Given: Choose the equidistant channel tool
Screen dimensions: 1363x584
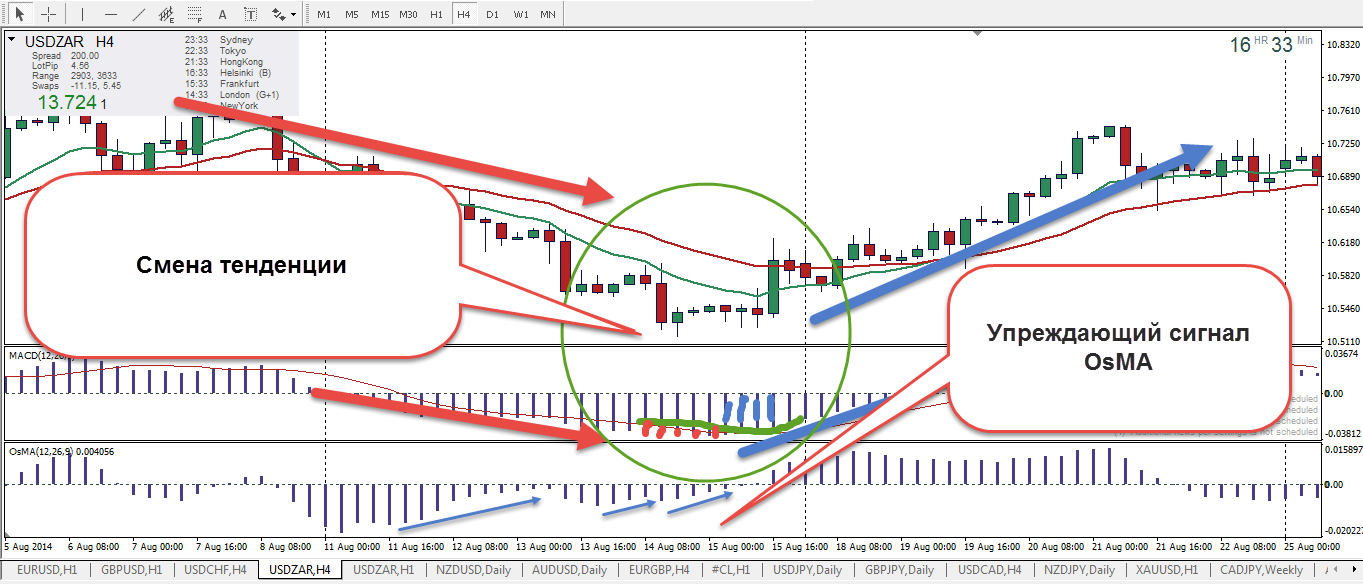Looking at the screenshot, I should tap(166, 15).
